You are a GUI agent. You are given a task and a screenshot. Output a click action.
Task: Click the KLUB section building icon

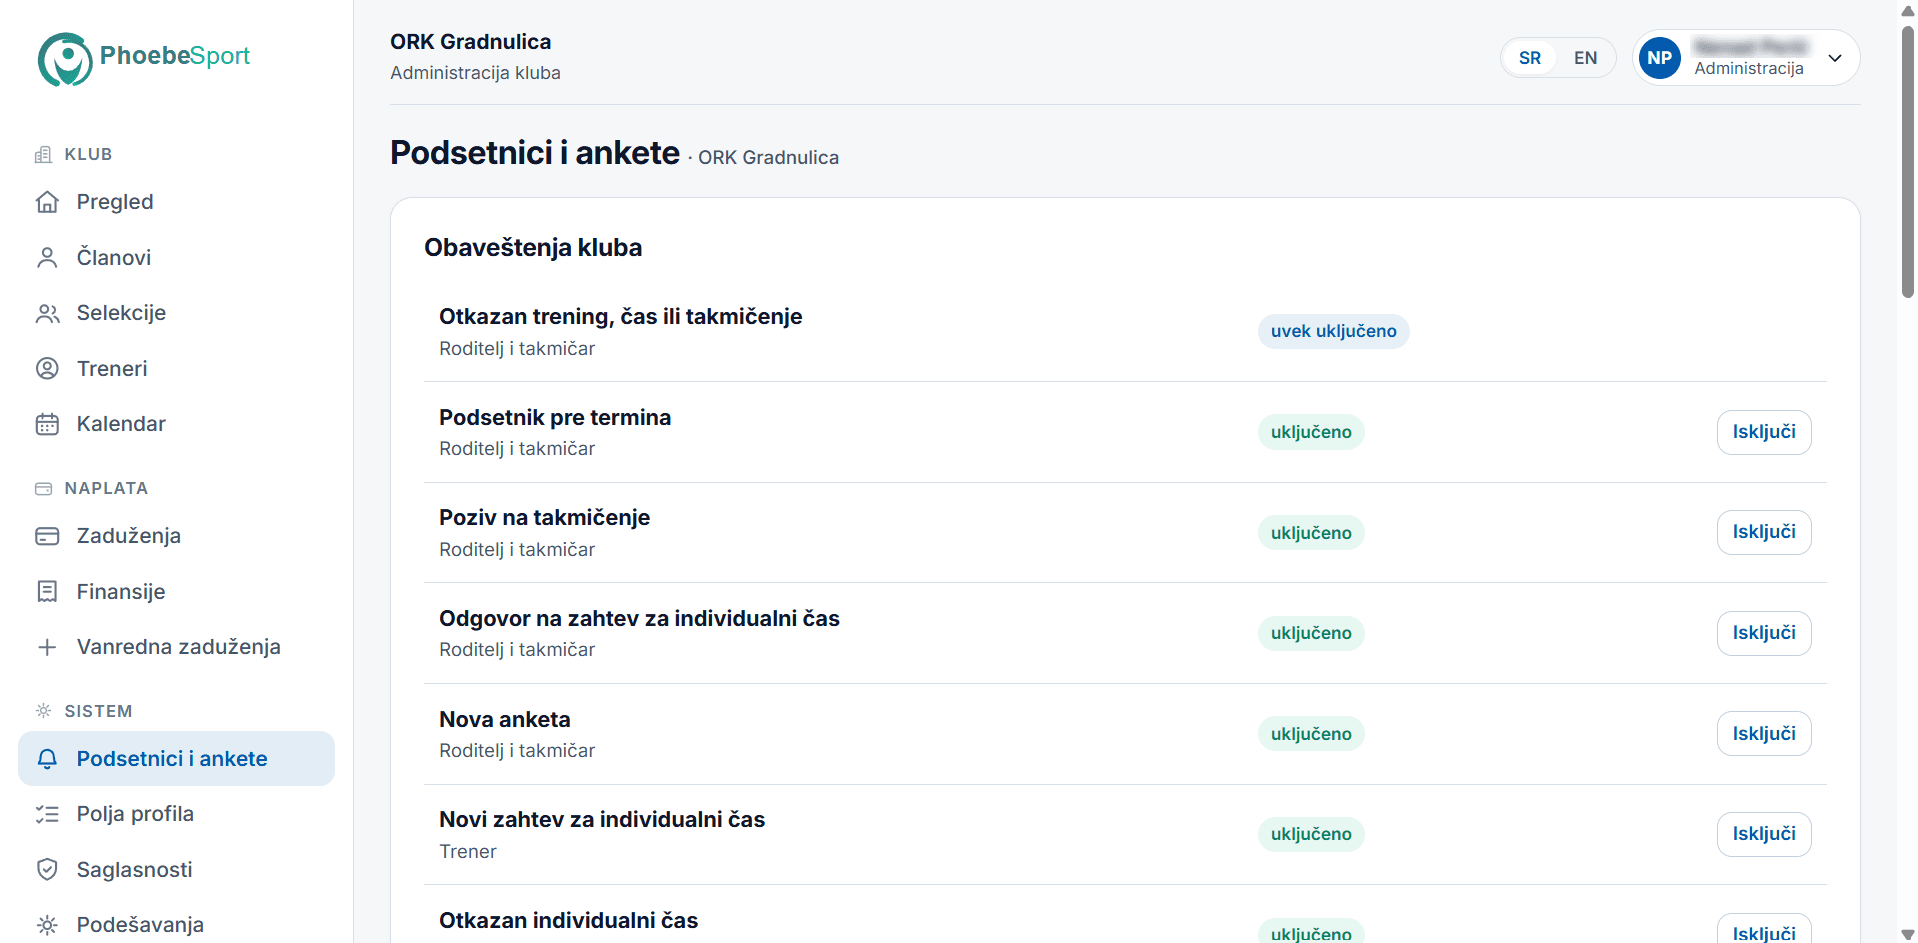(43, 154)
